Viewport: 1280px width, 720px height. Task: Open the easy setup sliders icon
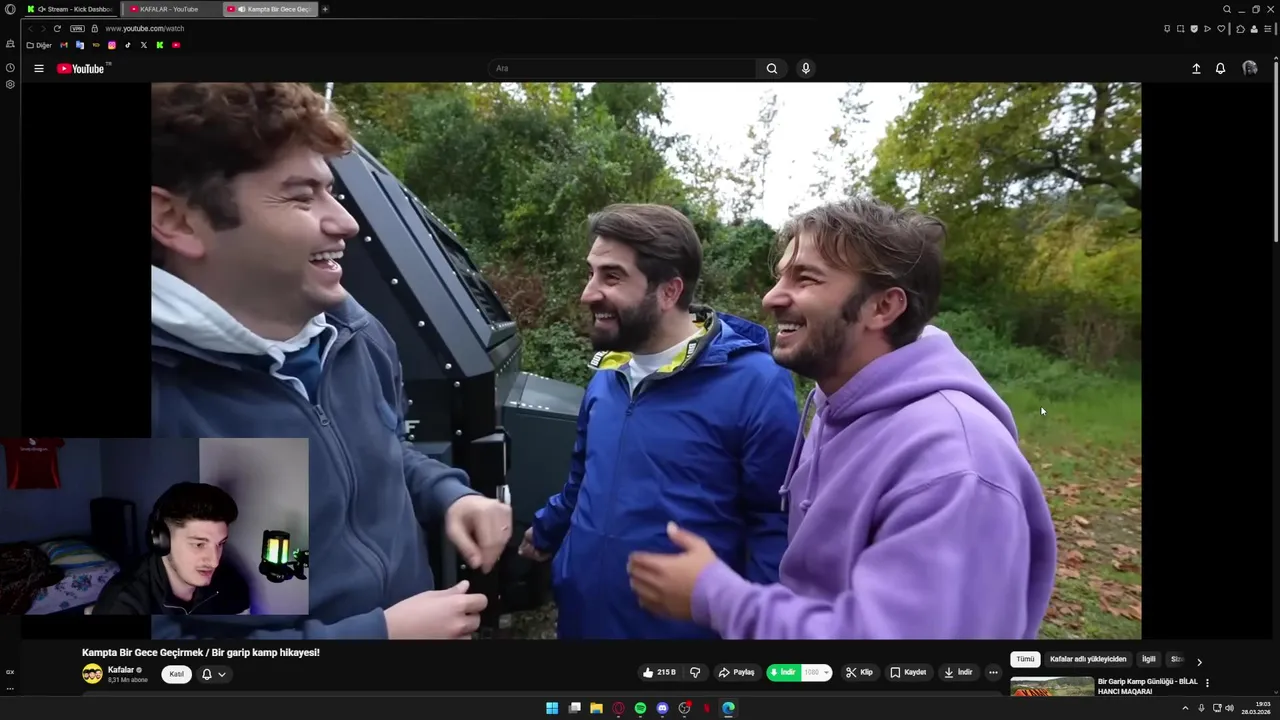coord(1267,29)
